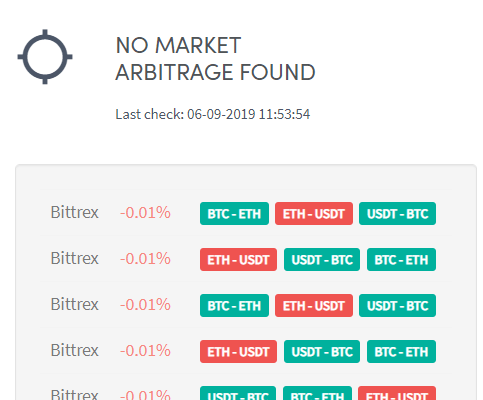The image size is (483, 400).
Task: Click USDT - BTC tag in fourth row
Action: click(x=322, y=351)
